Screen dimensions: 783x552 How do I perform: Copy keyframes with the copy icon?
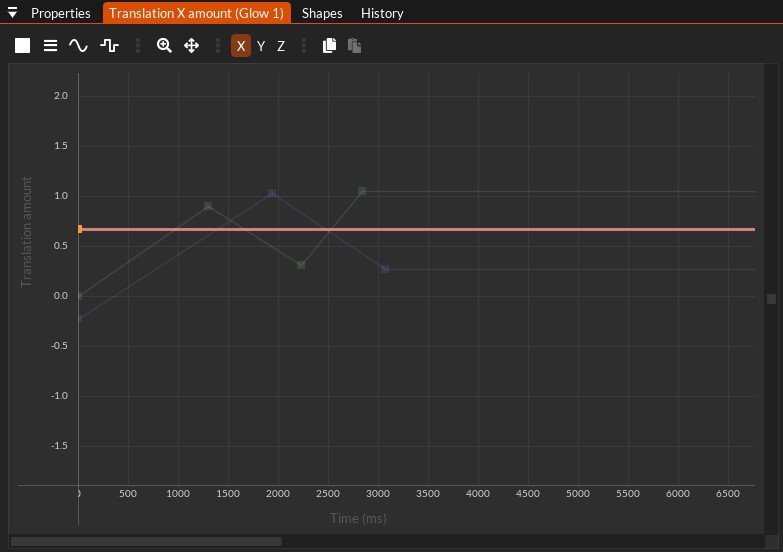(x=329, y=45)
